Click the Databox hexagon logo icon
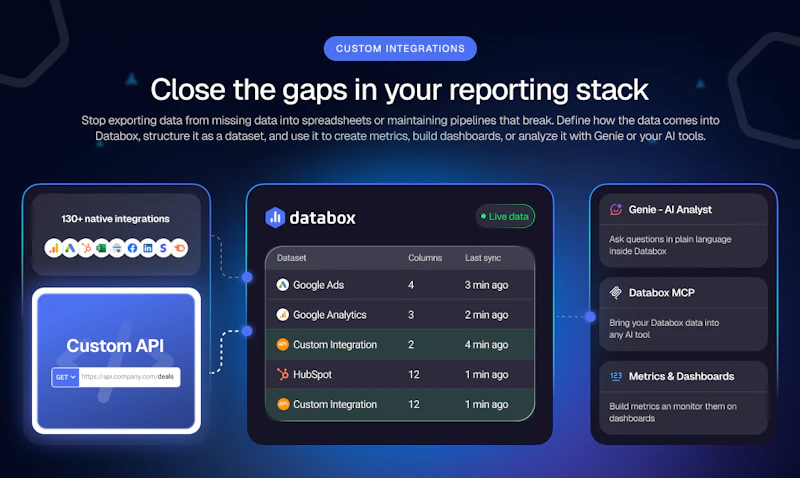 [x=275, y=218]
